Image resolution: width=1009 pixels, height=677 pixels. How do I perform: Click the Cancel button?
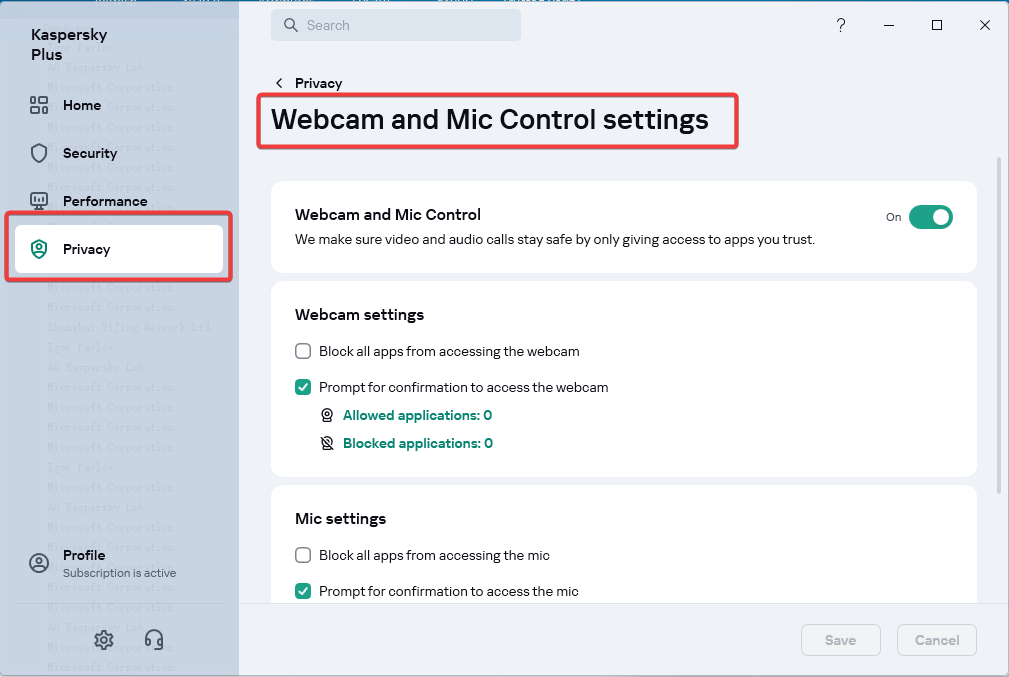[936, 640]
